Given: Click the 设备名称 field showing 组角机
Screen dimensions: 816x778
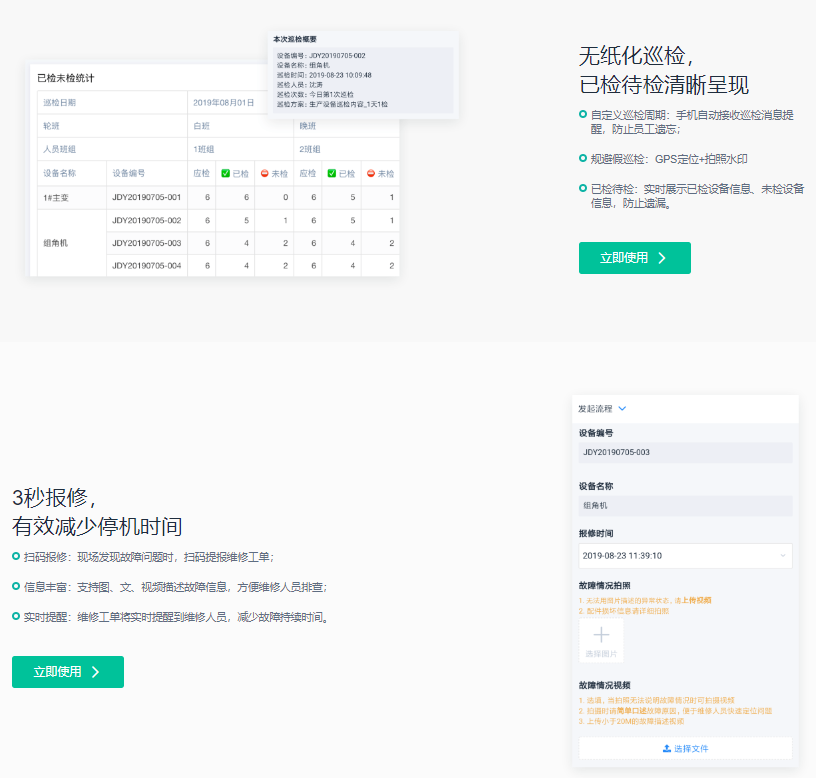Looking at the screenshot, I should (685, 506).
